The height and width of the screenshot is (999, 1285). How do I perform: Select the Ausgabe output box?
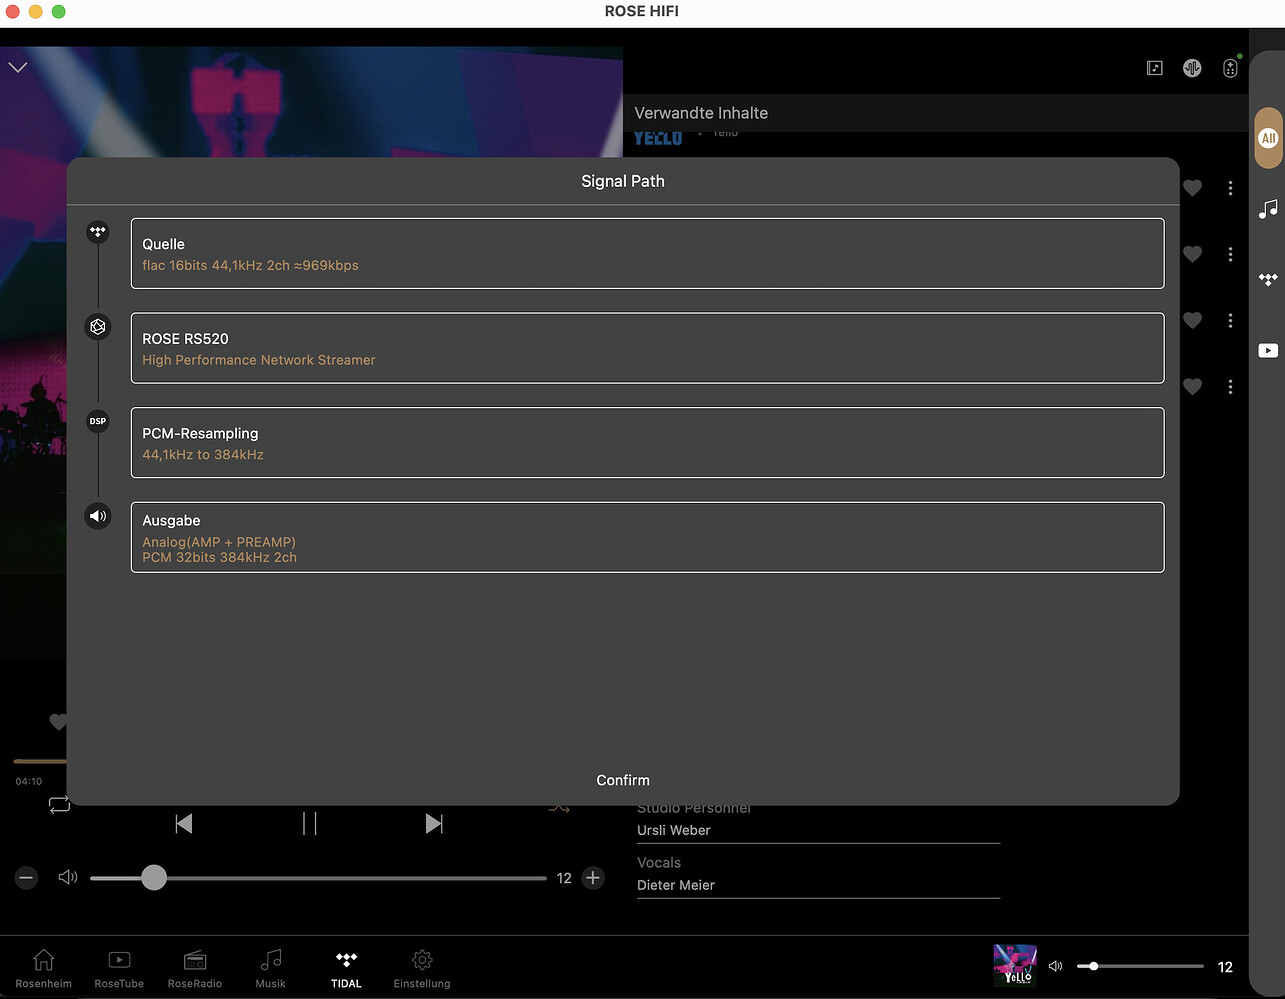click(x=647, y=537)
